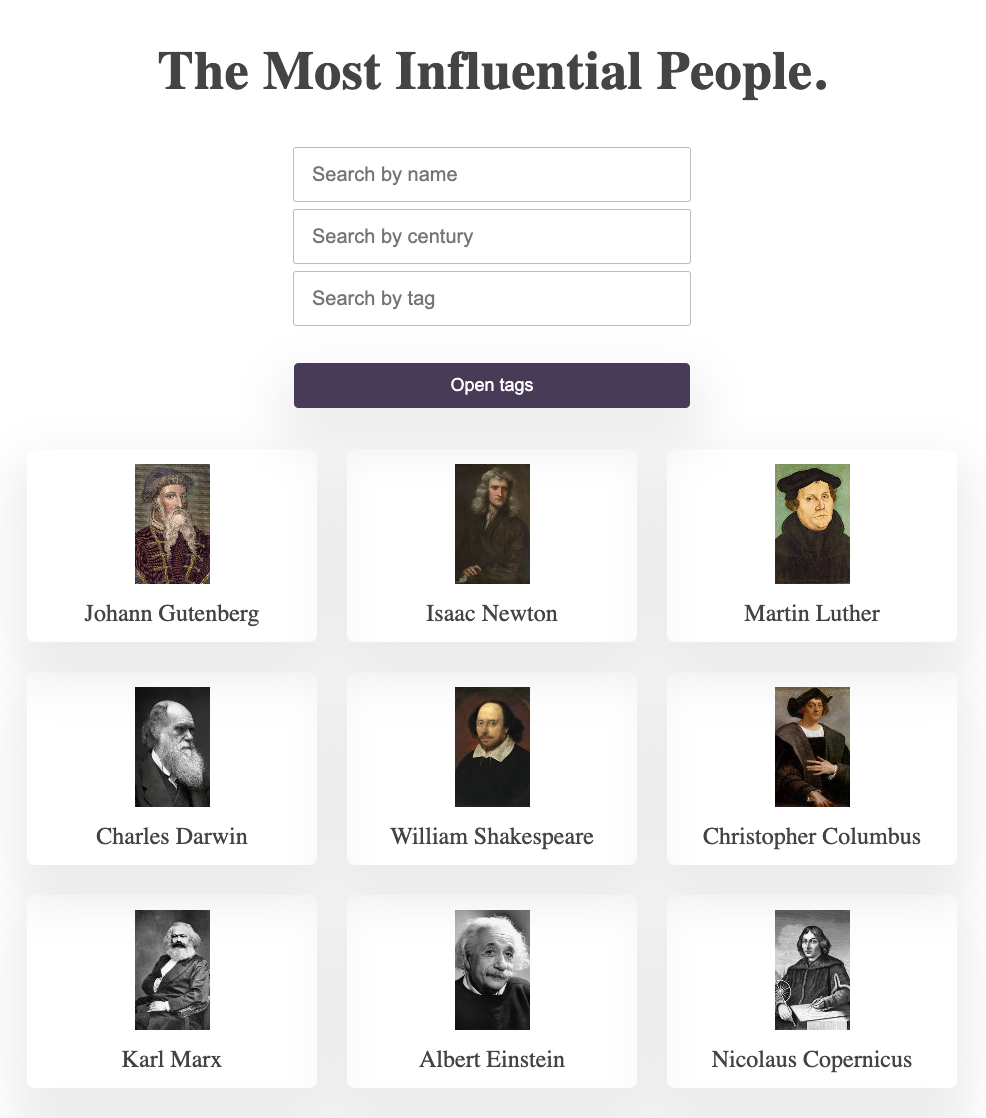Open Nicolaus Copernicus's portrait
986x1118 pixels.
[811, 969]
